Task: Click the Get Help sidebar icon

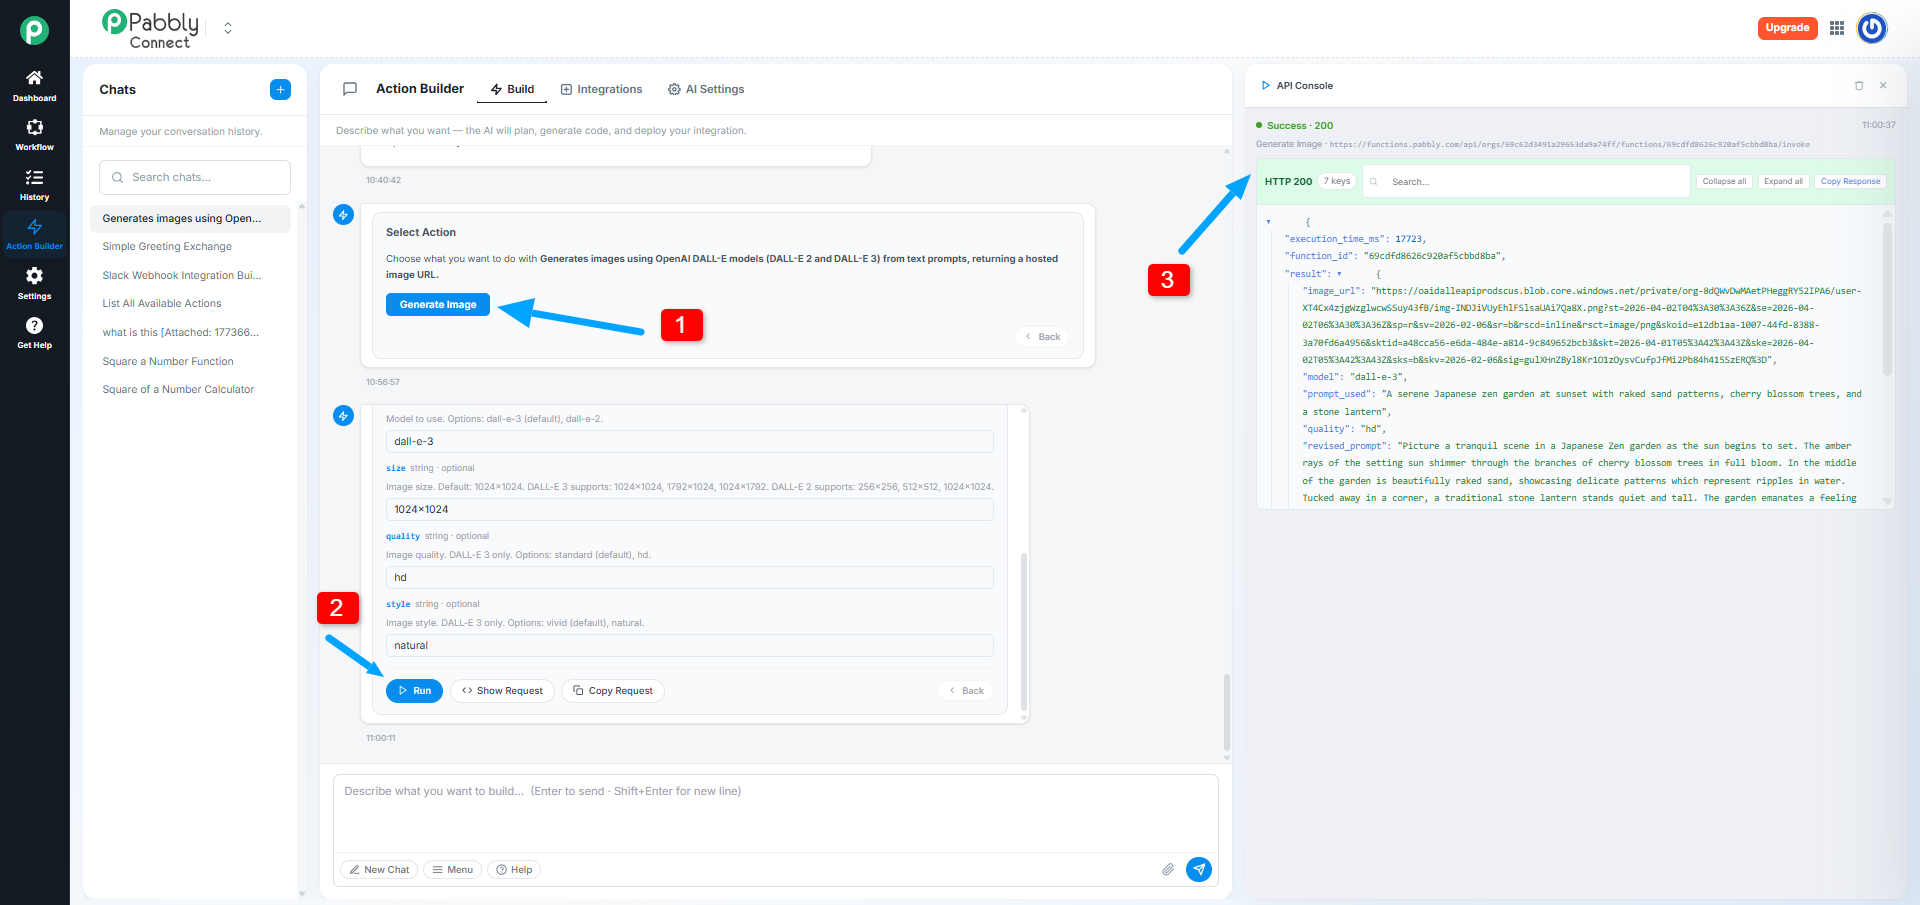Action: (x=34, y=333)
